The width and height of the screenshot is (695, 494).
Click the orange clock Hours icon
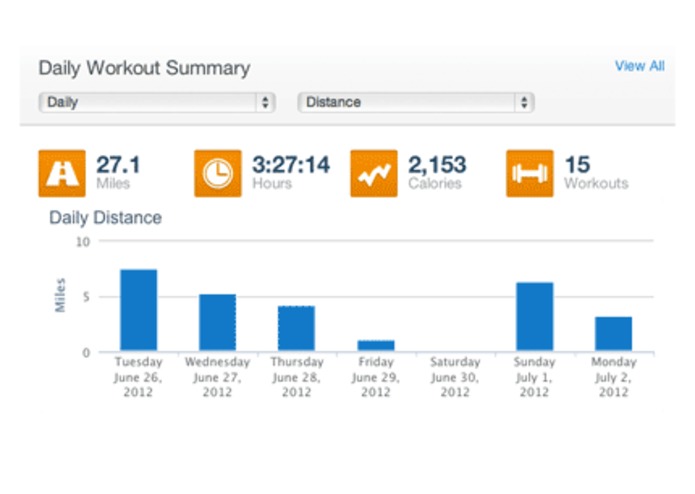click(218, 173)
